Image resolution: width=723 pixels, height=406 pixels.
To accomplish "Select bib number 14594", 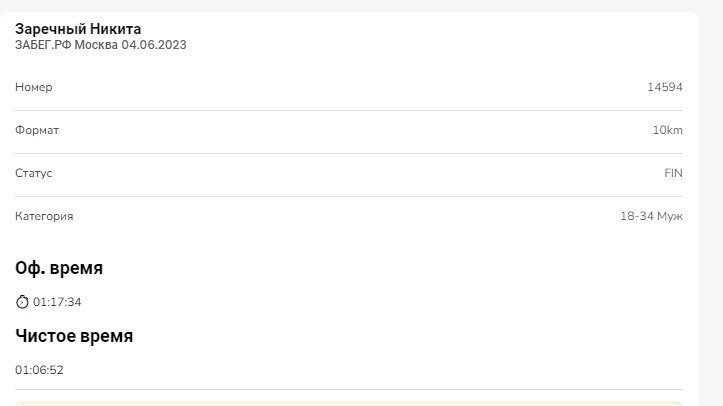I will 665,87.
